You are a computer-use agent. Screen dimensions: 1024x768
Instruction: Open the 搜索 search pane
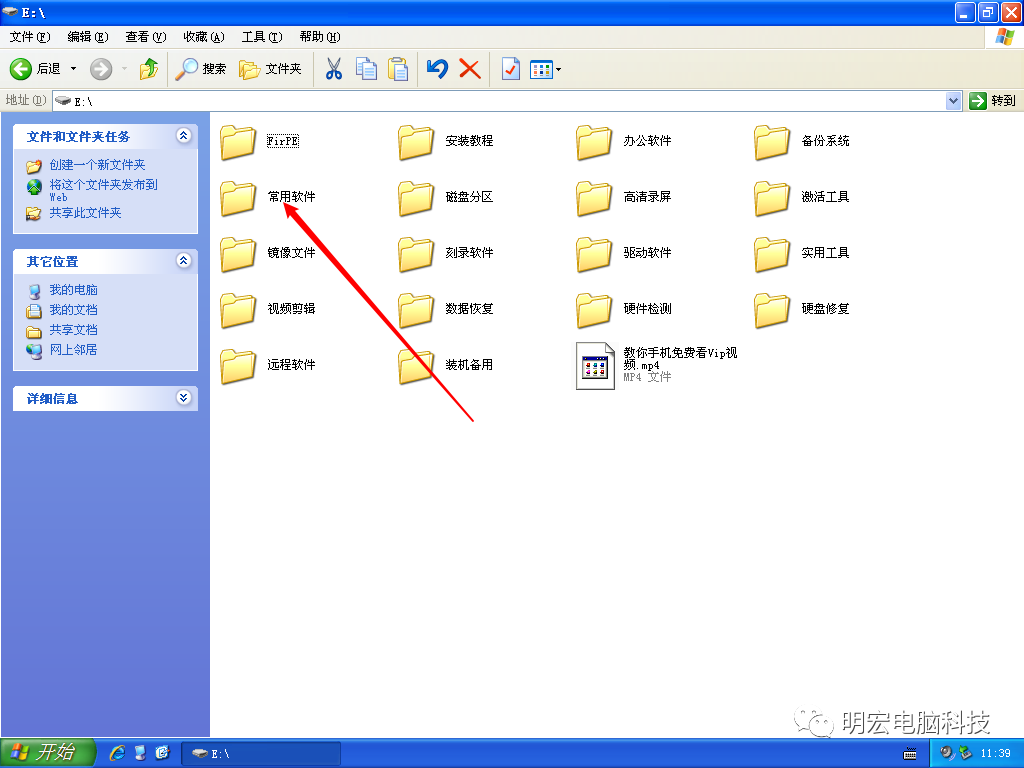tap(201, 69)
